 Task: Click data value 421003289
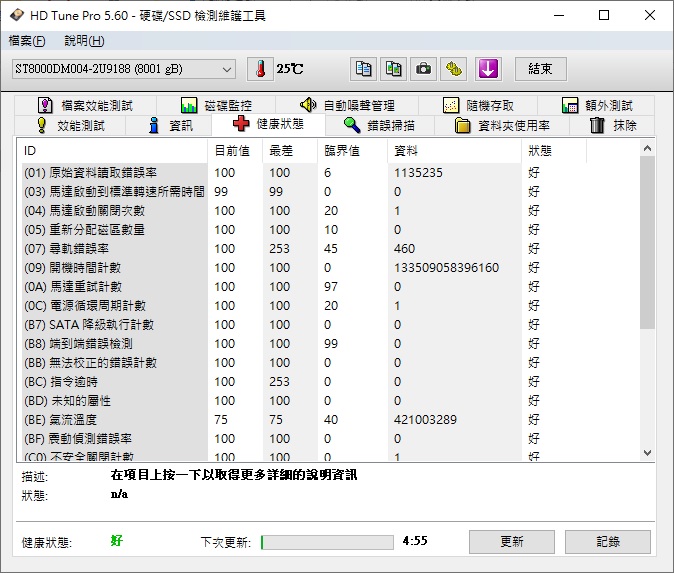click(x=426, y=420)
